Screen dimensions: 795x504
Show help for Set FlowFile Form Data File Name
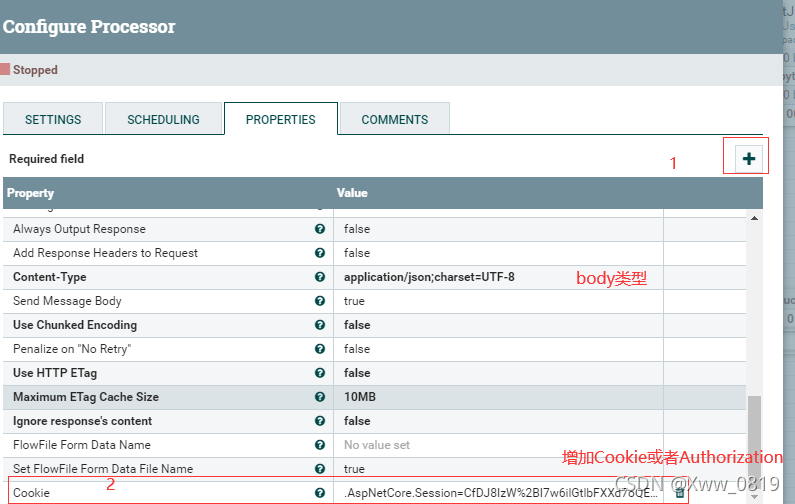(319, 469)
